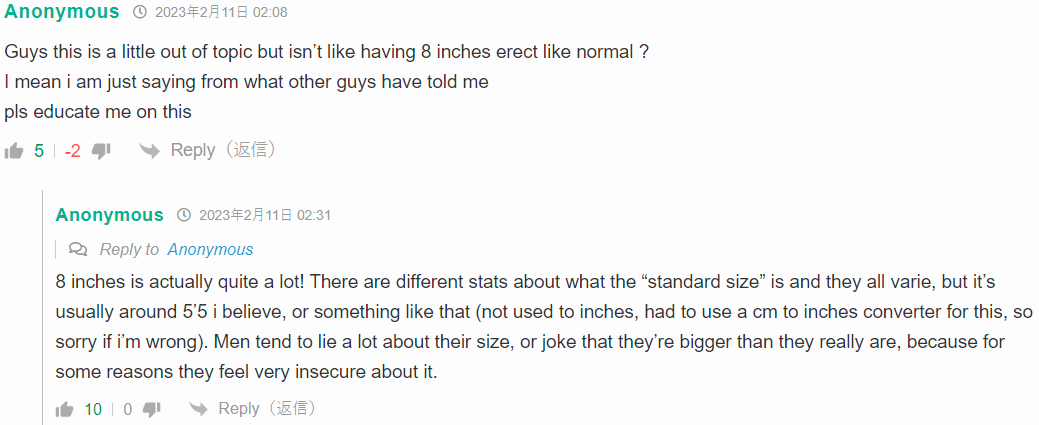1039x425 pixels.
Task: Click the 2023年2月11日 02:31 timestamp
Action: (265, 215)
